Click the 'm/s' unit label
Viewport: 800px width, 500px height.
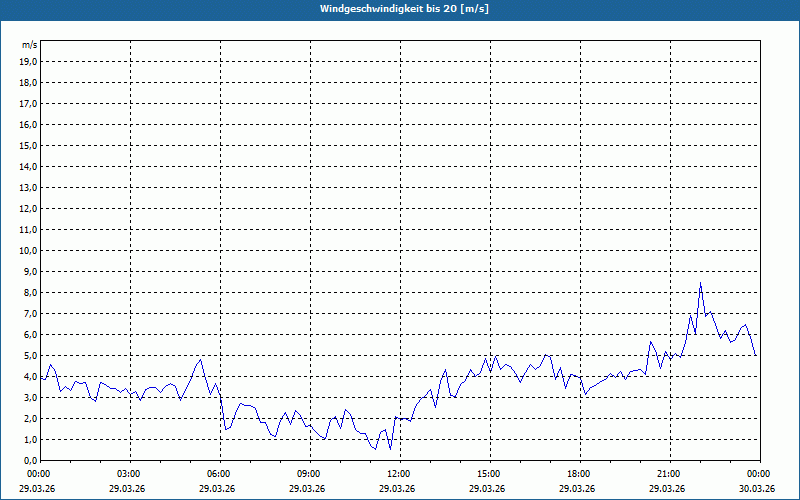click(30, 45)
